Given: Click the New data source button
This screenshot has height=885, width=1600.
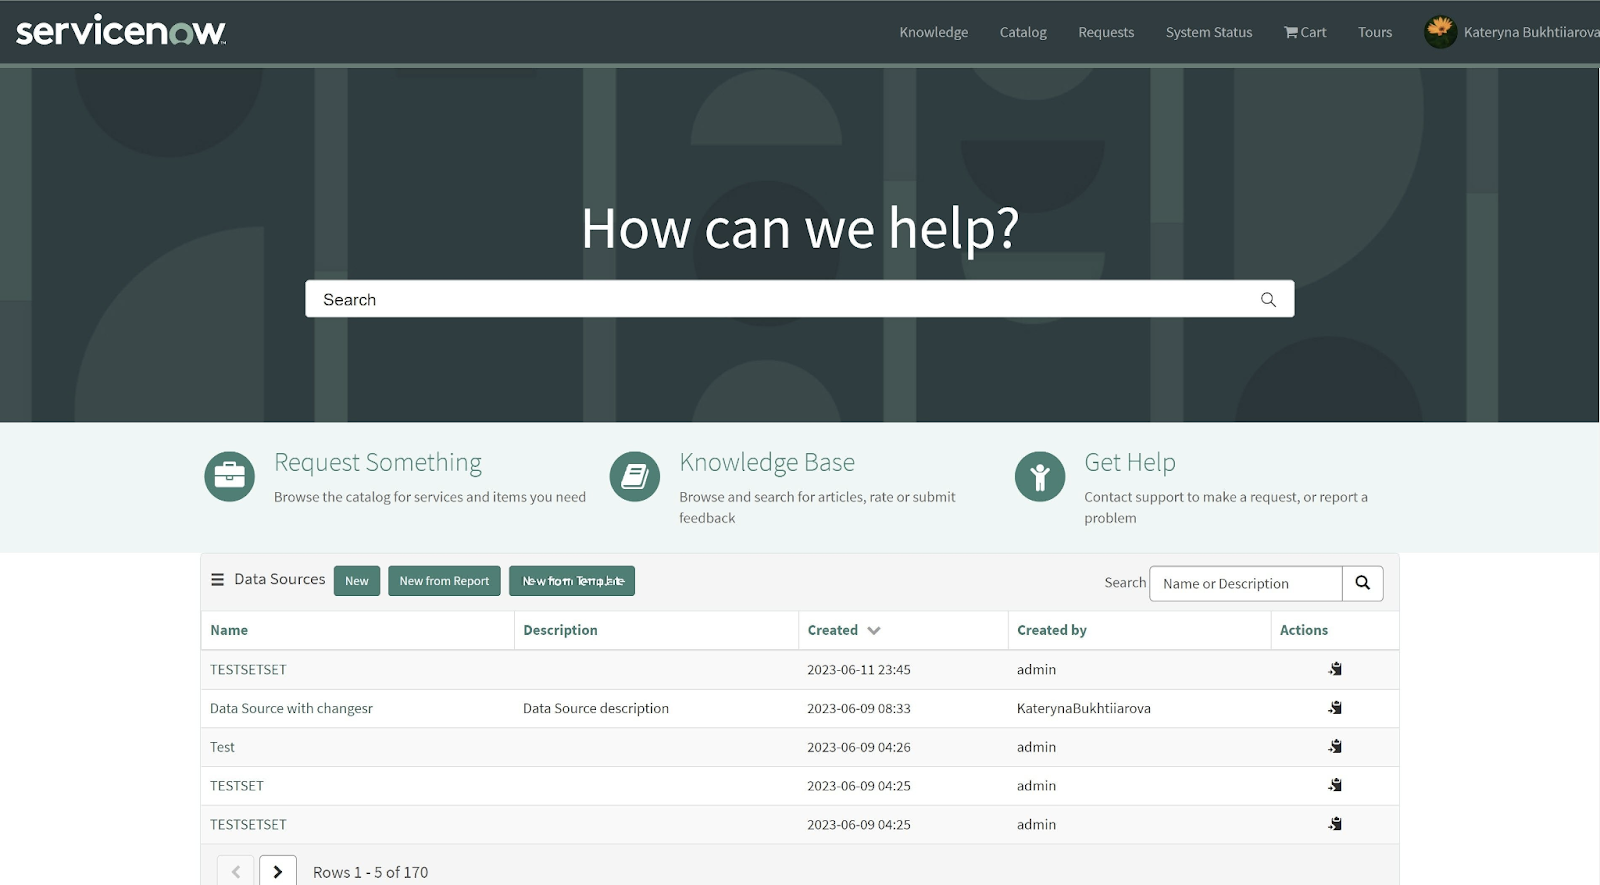Looking at the screenshot, I should [x=357, y=581].
